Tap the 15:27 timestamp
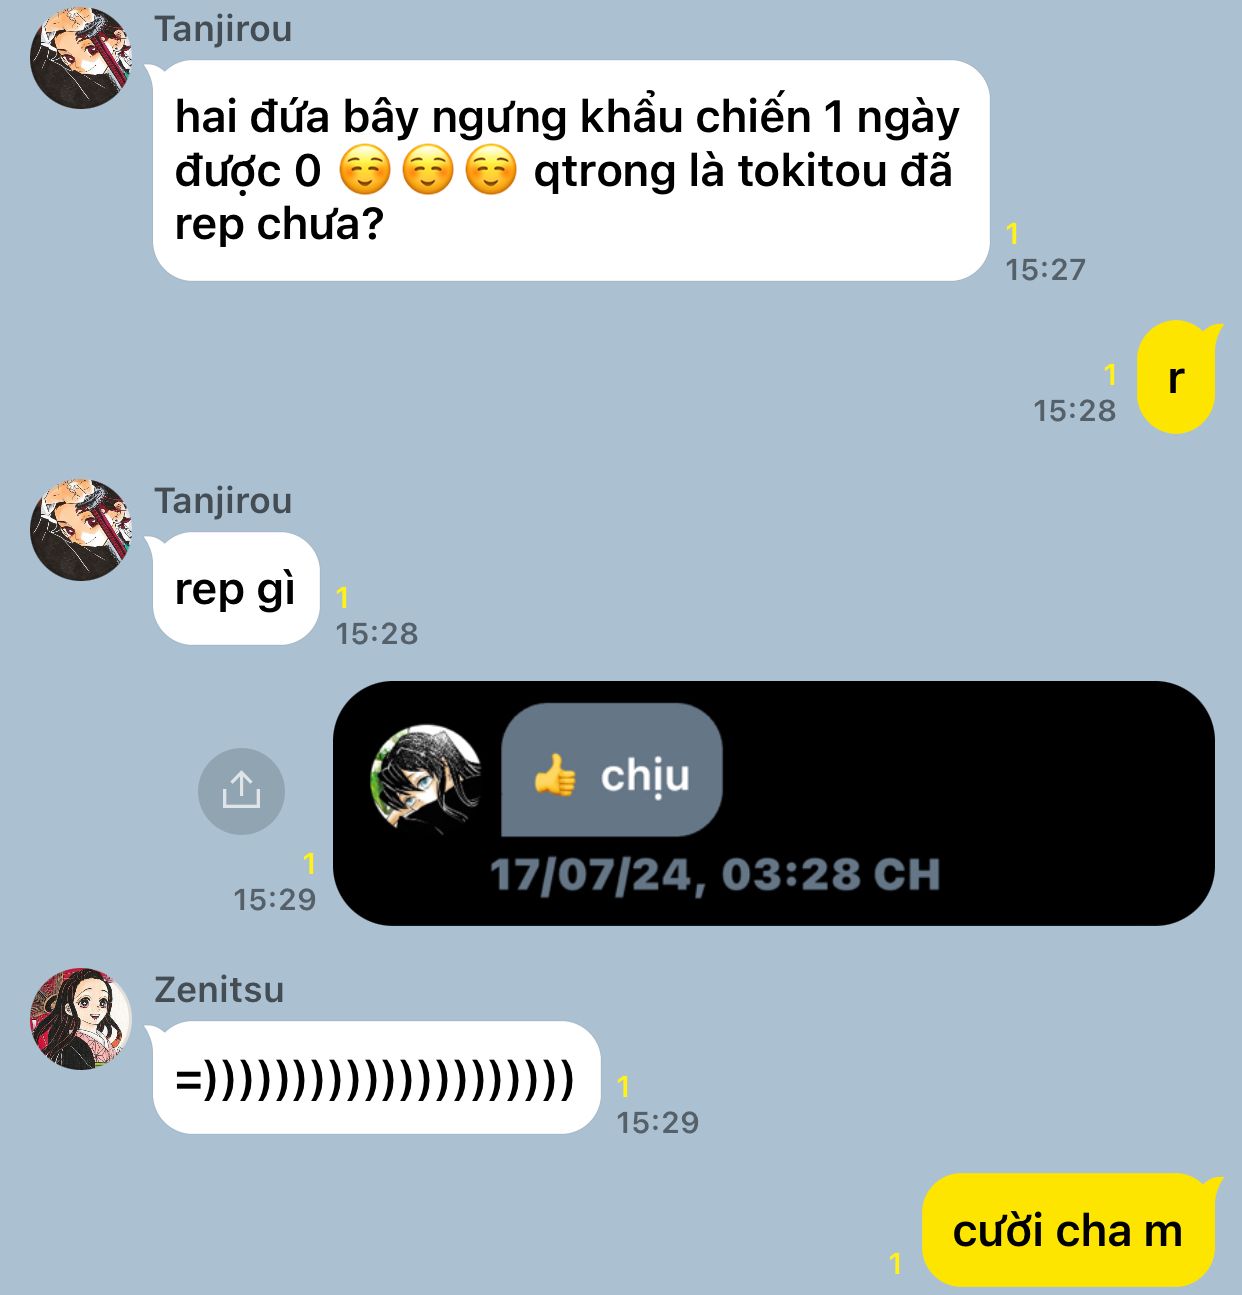 pos(1045,269)
